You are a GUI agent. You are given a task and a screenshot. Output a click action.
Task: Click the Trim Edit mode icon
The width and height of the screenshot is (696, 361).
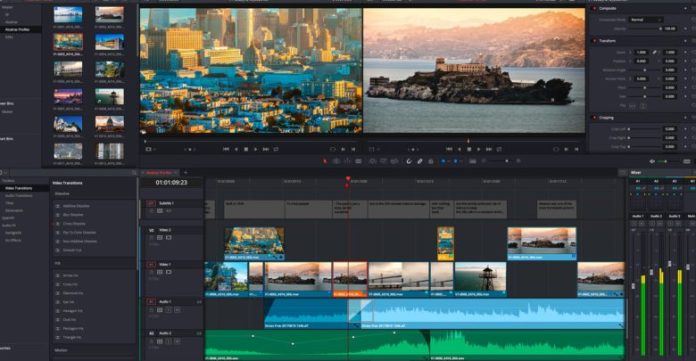336,161
